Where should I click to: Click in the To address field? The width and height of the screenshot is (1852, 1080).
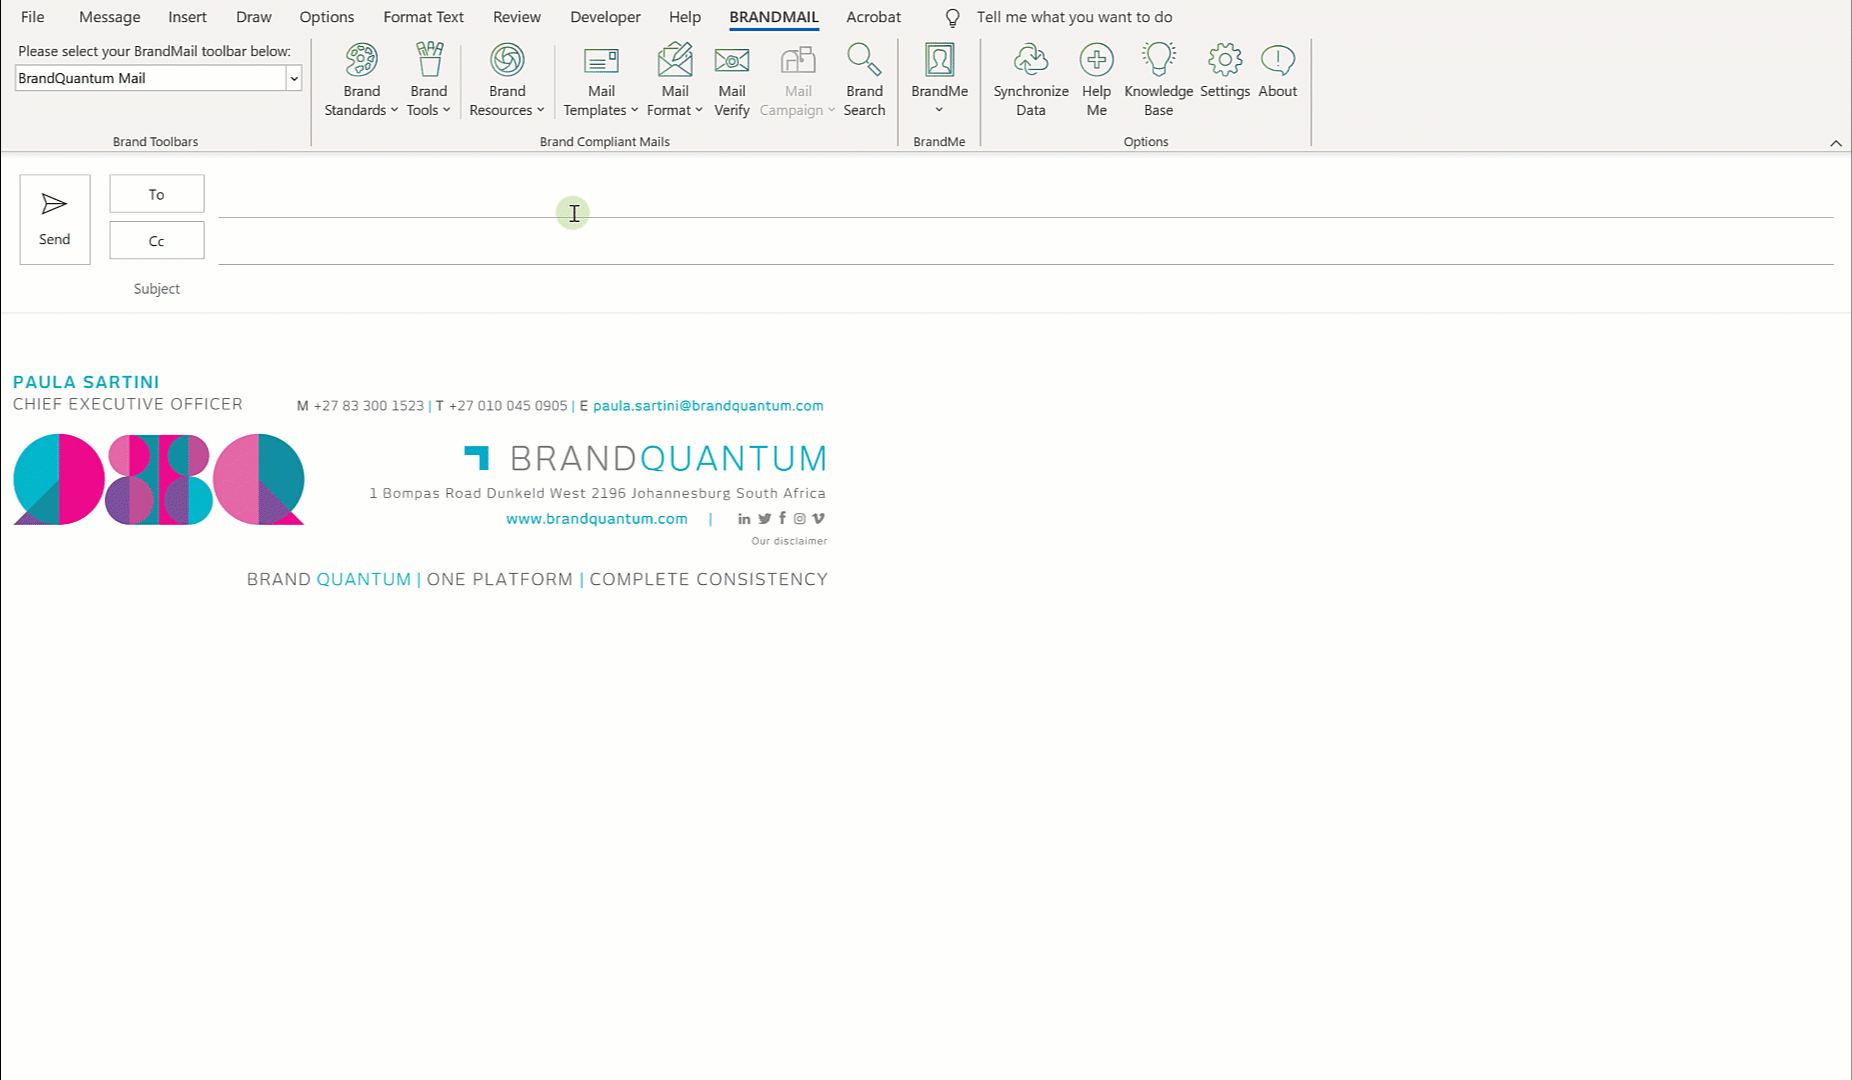[1026, 196]
